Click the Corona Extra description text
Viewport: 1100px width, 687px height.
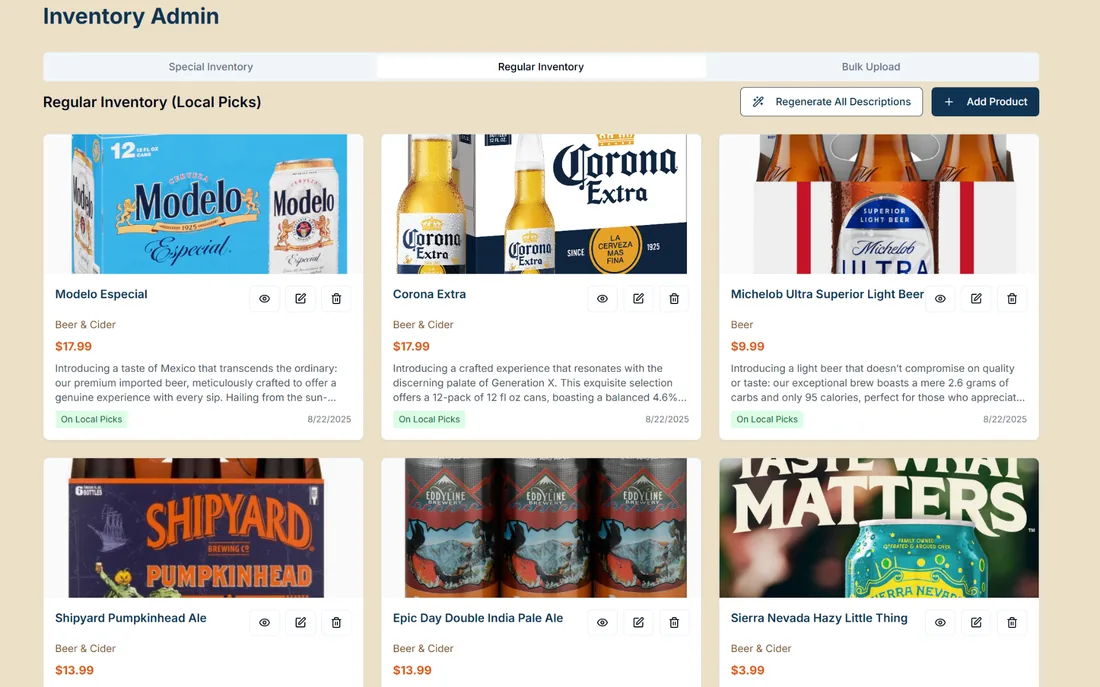[x=539, y=383]
